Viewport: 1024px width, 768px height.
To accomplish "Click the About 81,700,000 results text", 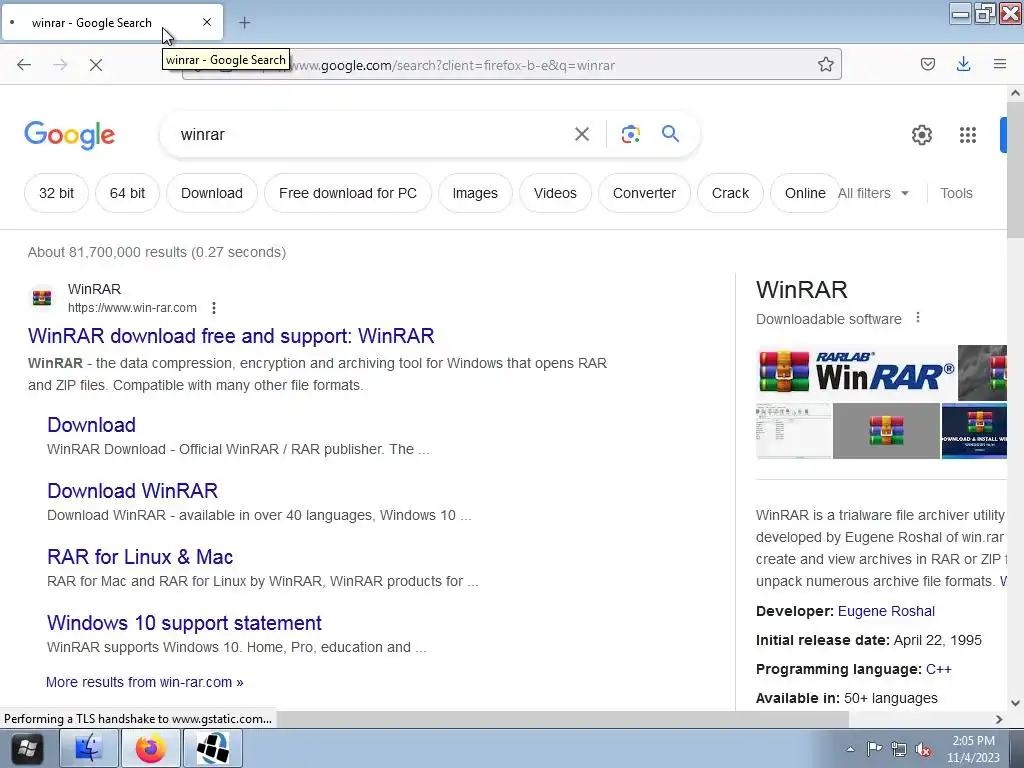I will click(x=157, y=252).
